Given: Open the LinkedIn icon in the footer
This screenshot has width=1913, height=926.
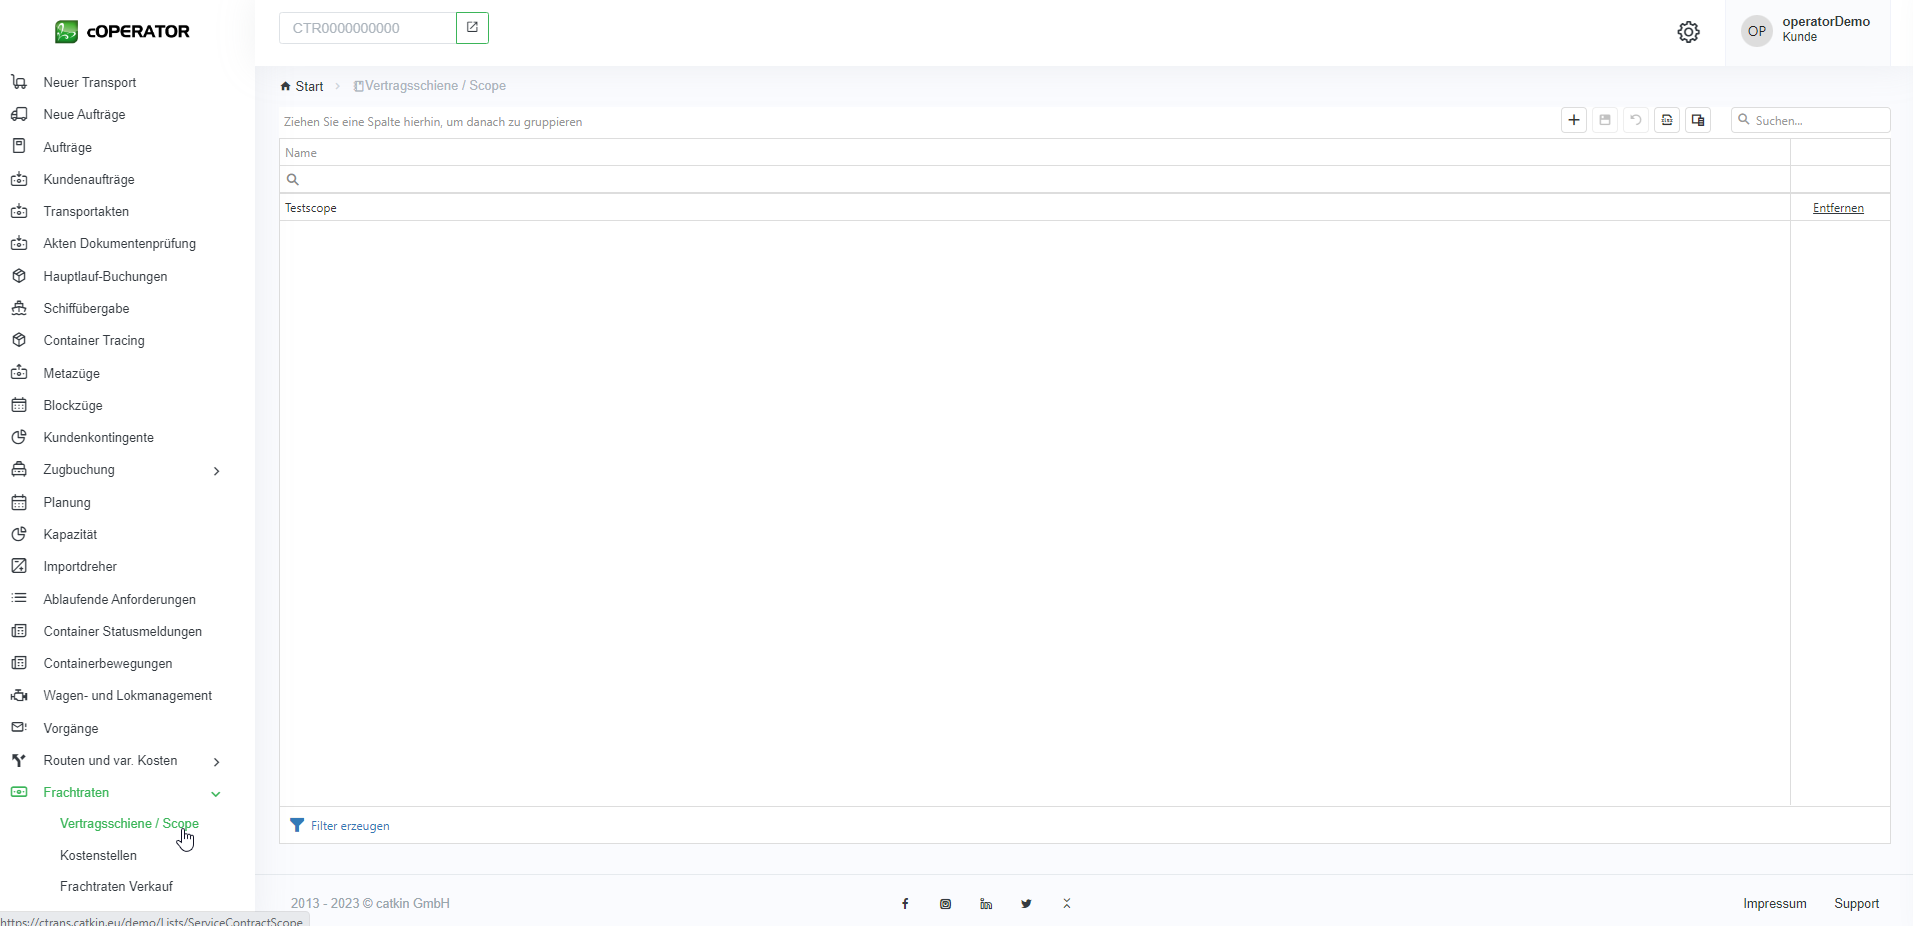Looking at the screenshot, I should click(986, 904).
